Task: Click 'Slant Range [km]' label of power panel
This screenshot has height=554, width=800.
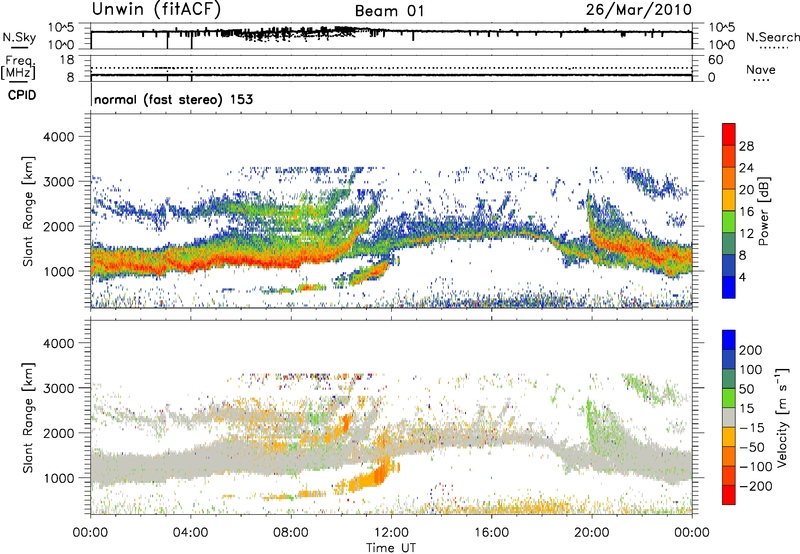Action: click(28, 211)
